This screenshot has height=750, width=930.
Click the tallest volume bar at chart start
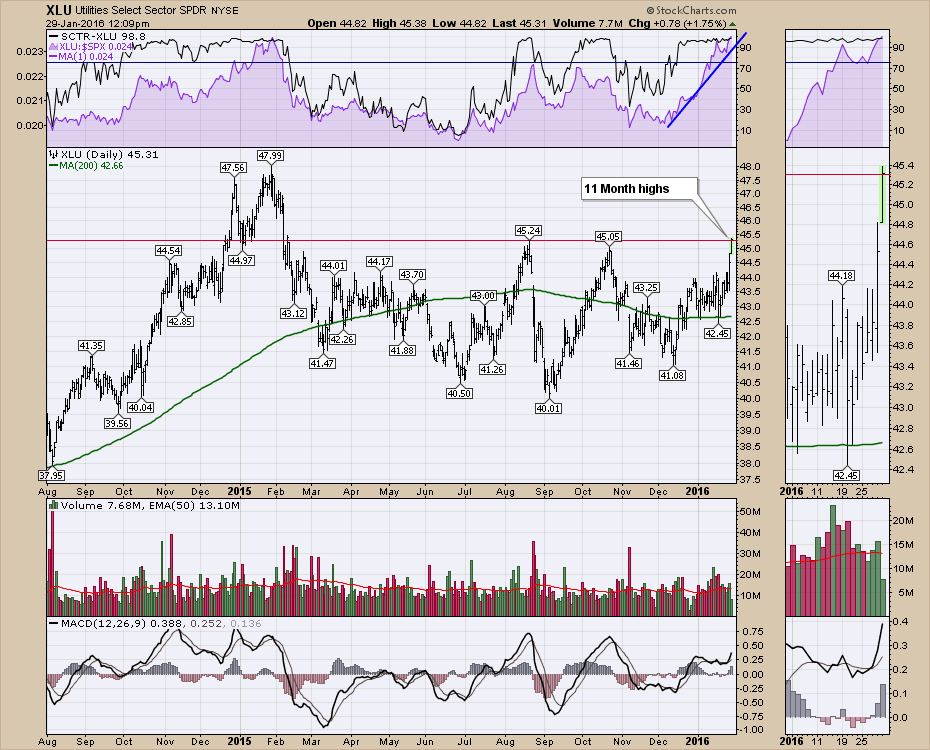[x=52, y=563]
